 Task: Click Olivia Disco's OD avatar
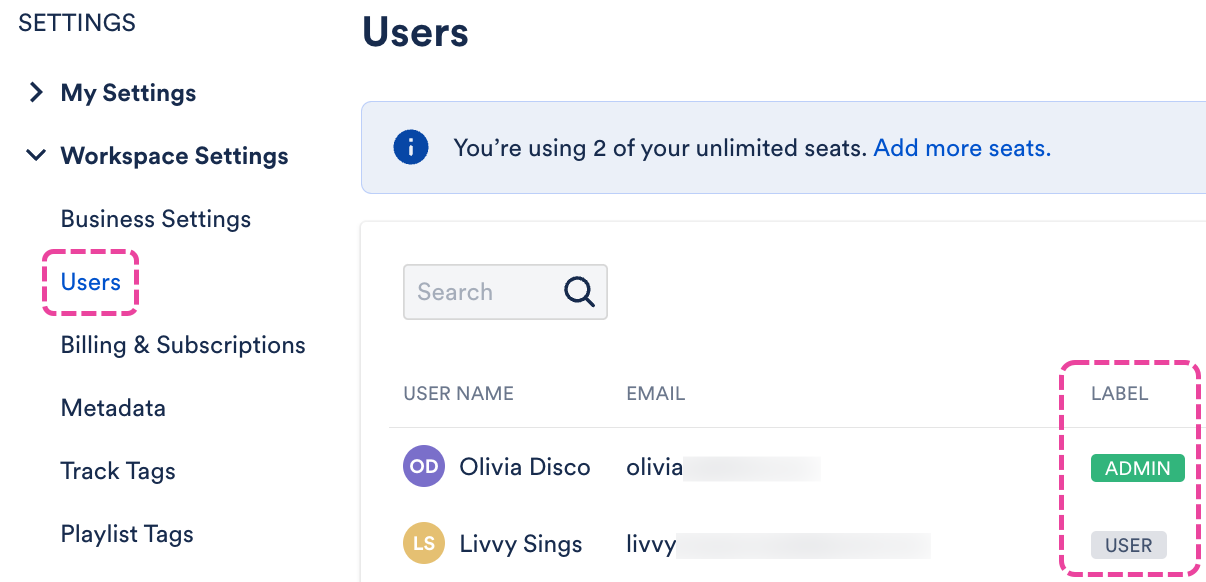point(423,467)
